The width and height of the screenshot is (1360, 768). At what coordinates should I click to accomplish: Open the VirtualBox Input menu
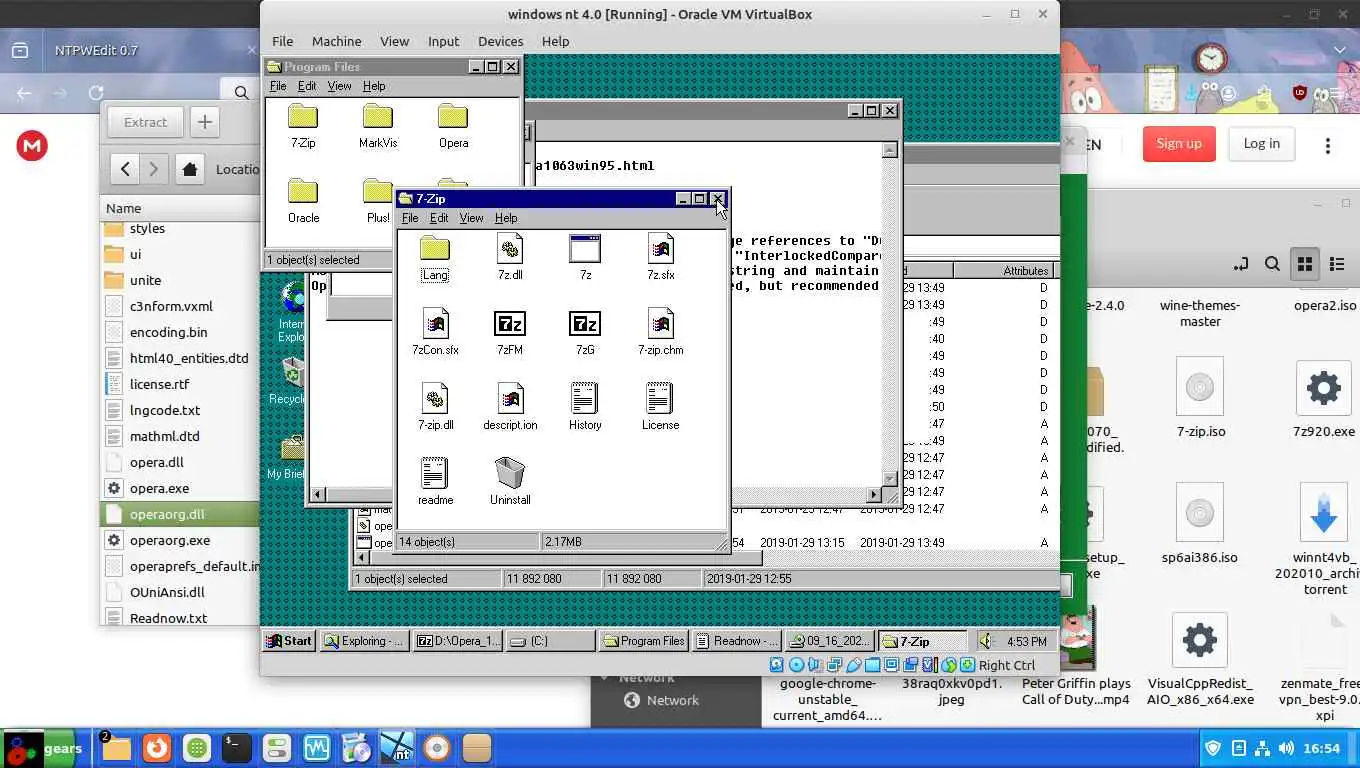point(443,41)
